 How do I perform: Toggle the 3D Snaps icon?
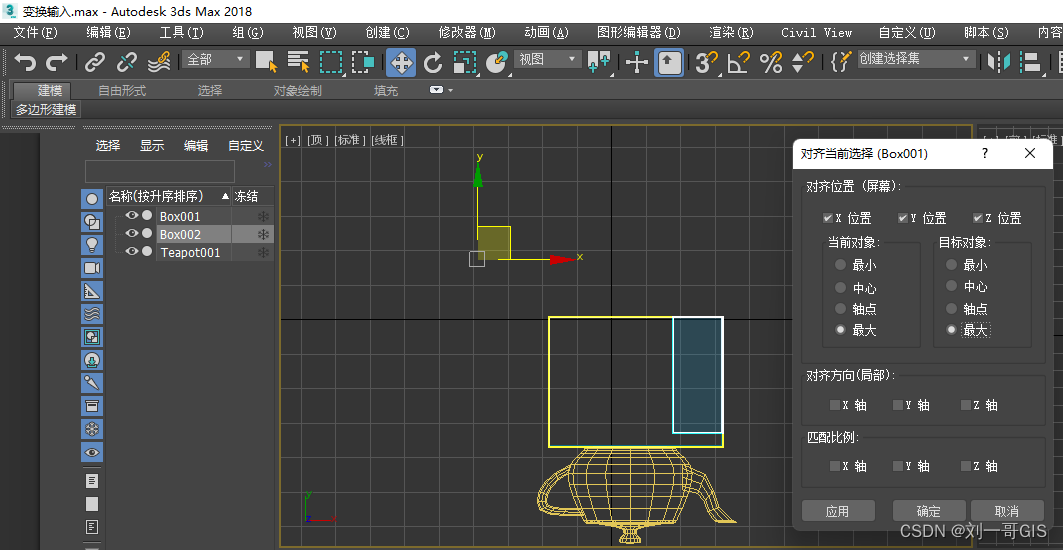[706, 62]
